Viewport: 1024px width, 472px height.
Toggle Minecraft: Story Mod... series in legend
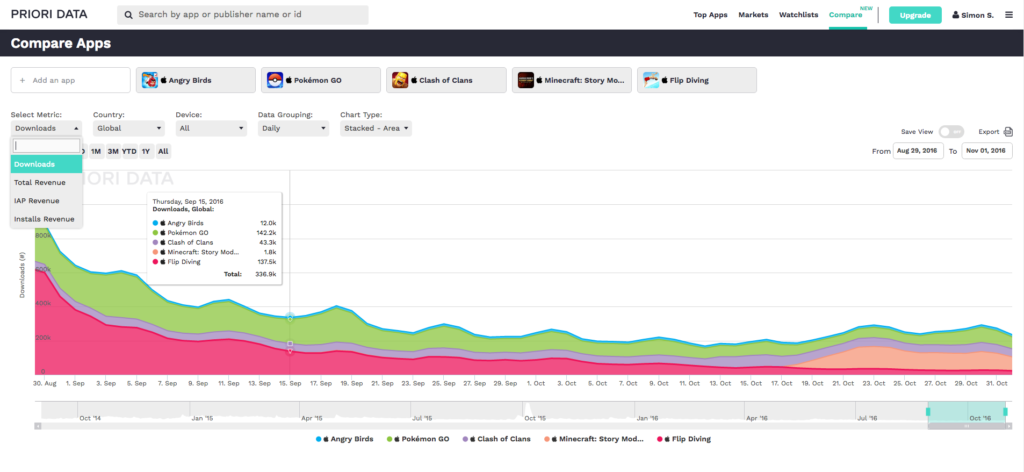(594, 439)
